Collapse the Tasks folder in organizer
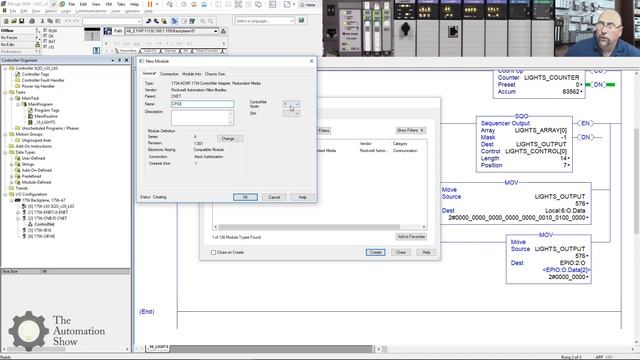This screenshot has width=640, height=360. tap(6, 92)
